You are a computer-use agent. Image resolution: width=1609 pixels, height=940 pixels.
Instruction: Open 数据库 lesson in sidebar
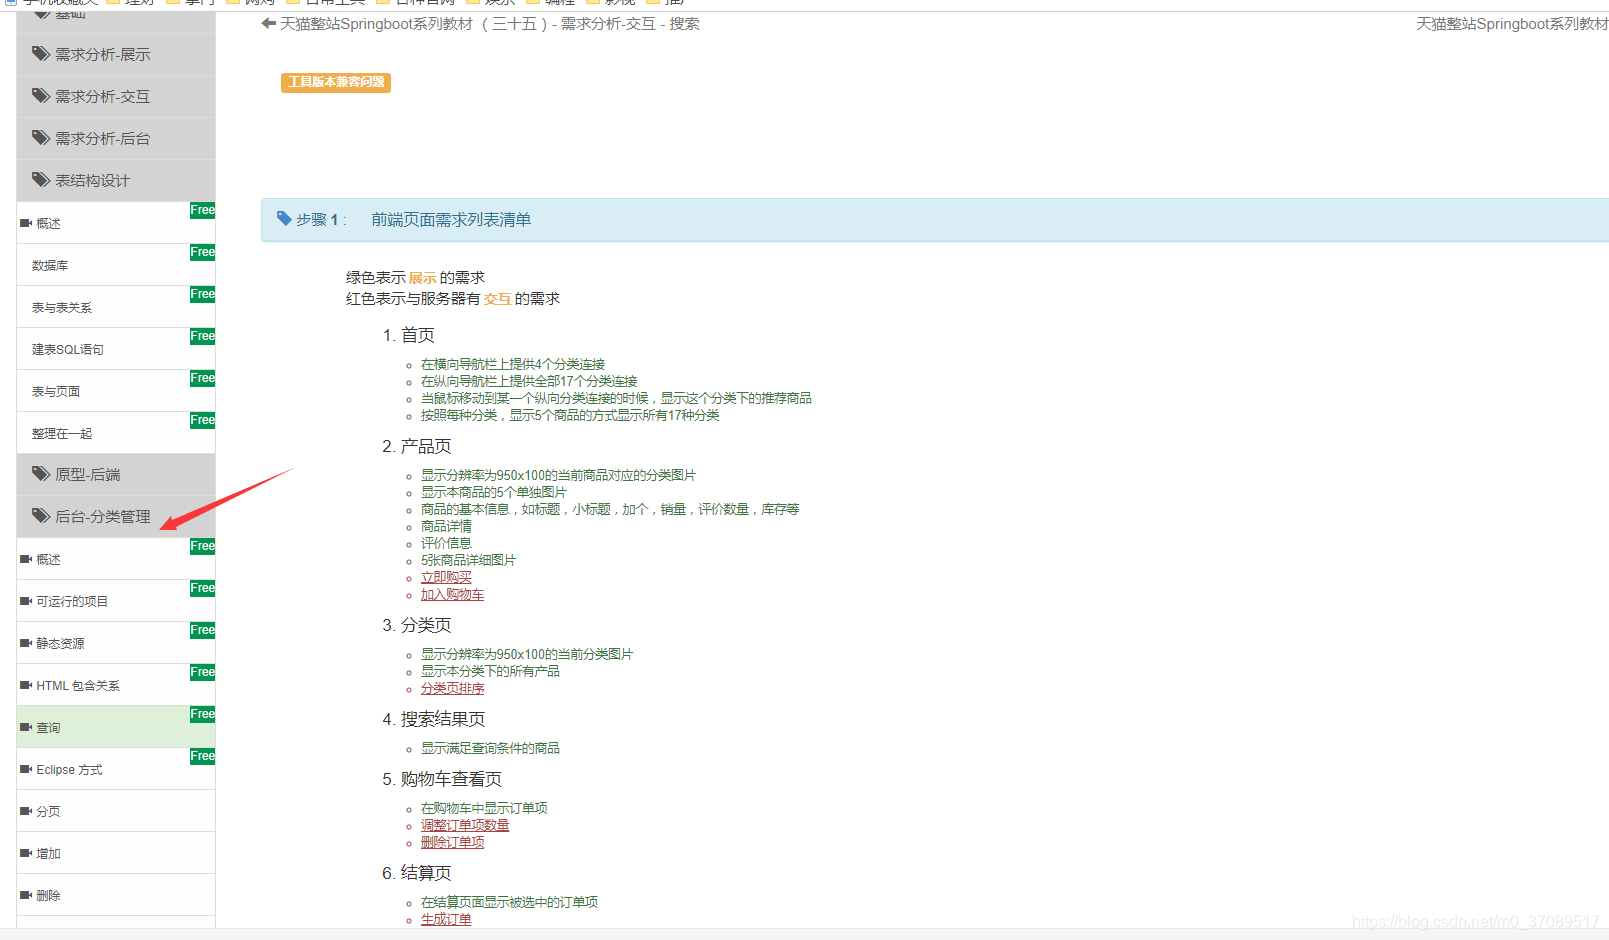click(x=116, y=265)
